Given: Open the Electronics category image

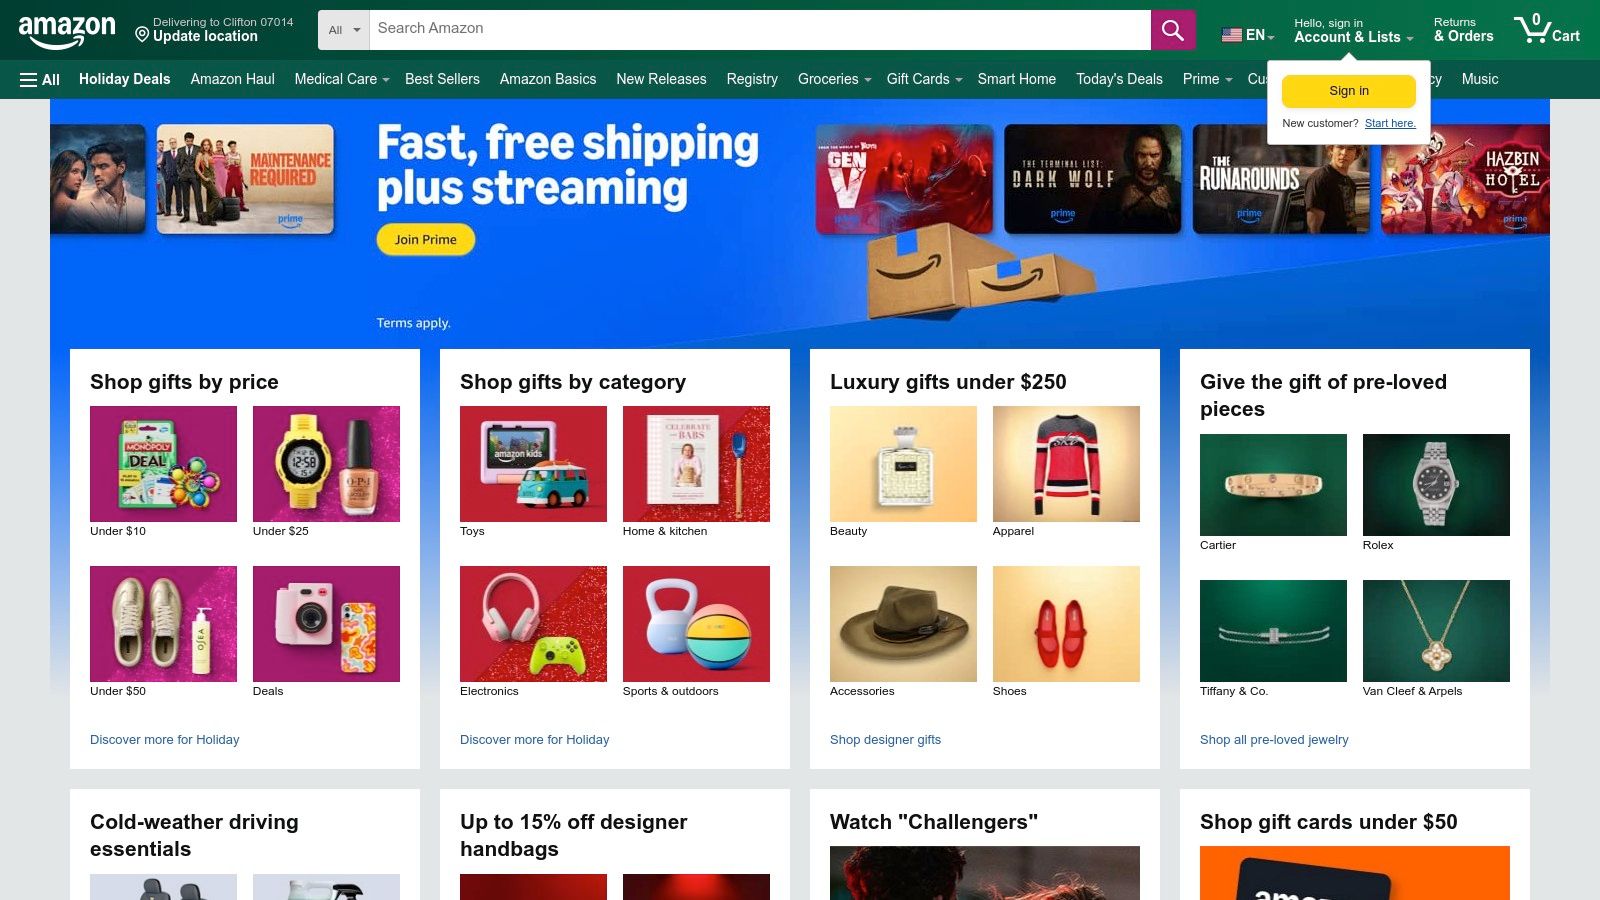Looking at the screenshot, I should coord(533,624).
